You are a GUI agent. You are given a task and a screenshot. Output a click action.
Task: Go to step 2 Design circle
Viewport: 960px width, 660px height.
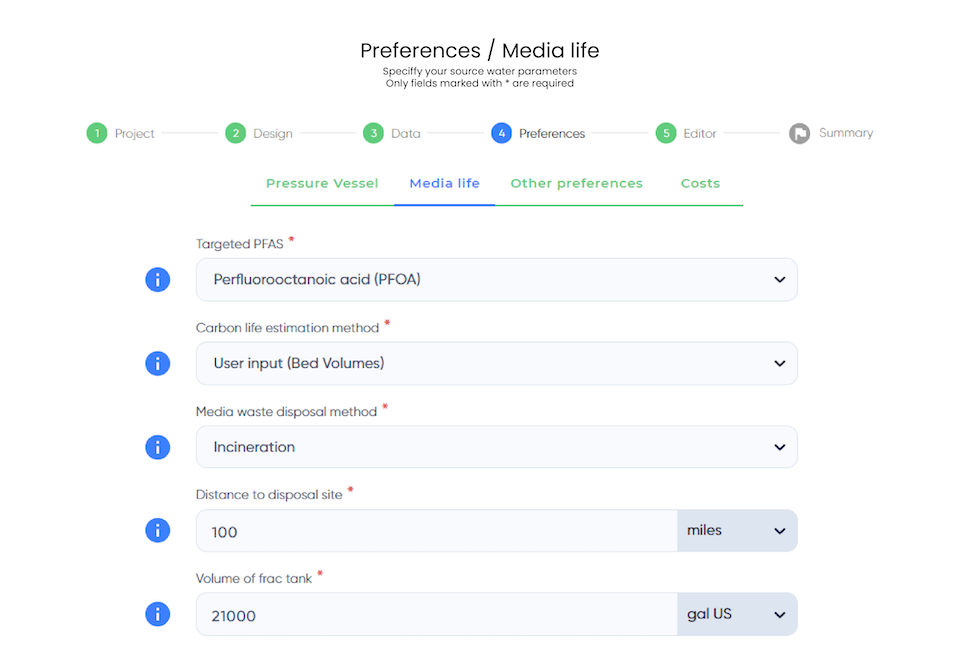236,133
